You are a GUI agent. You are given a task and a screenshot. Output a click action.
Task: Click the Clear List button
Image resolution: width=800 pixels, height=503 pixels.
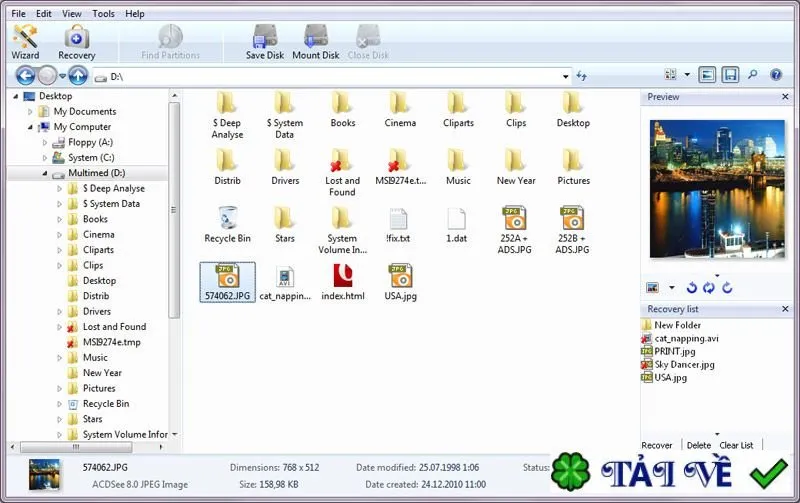pyautogui.click(x=736, y=445)
